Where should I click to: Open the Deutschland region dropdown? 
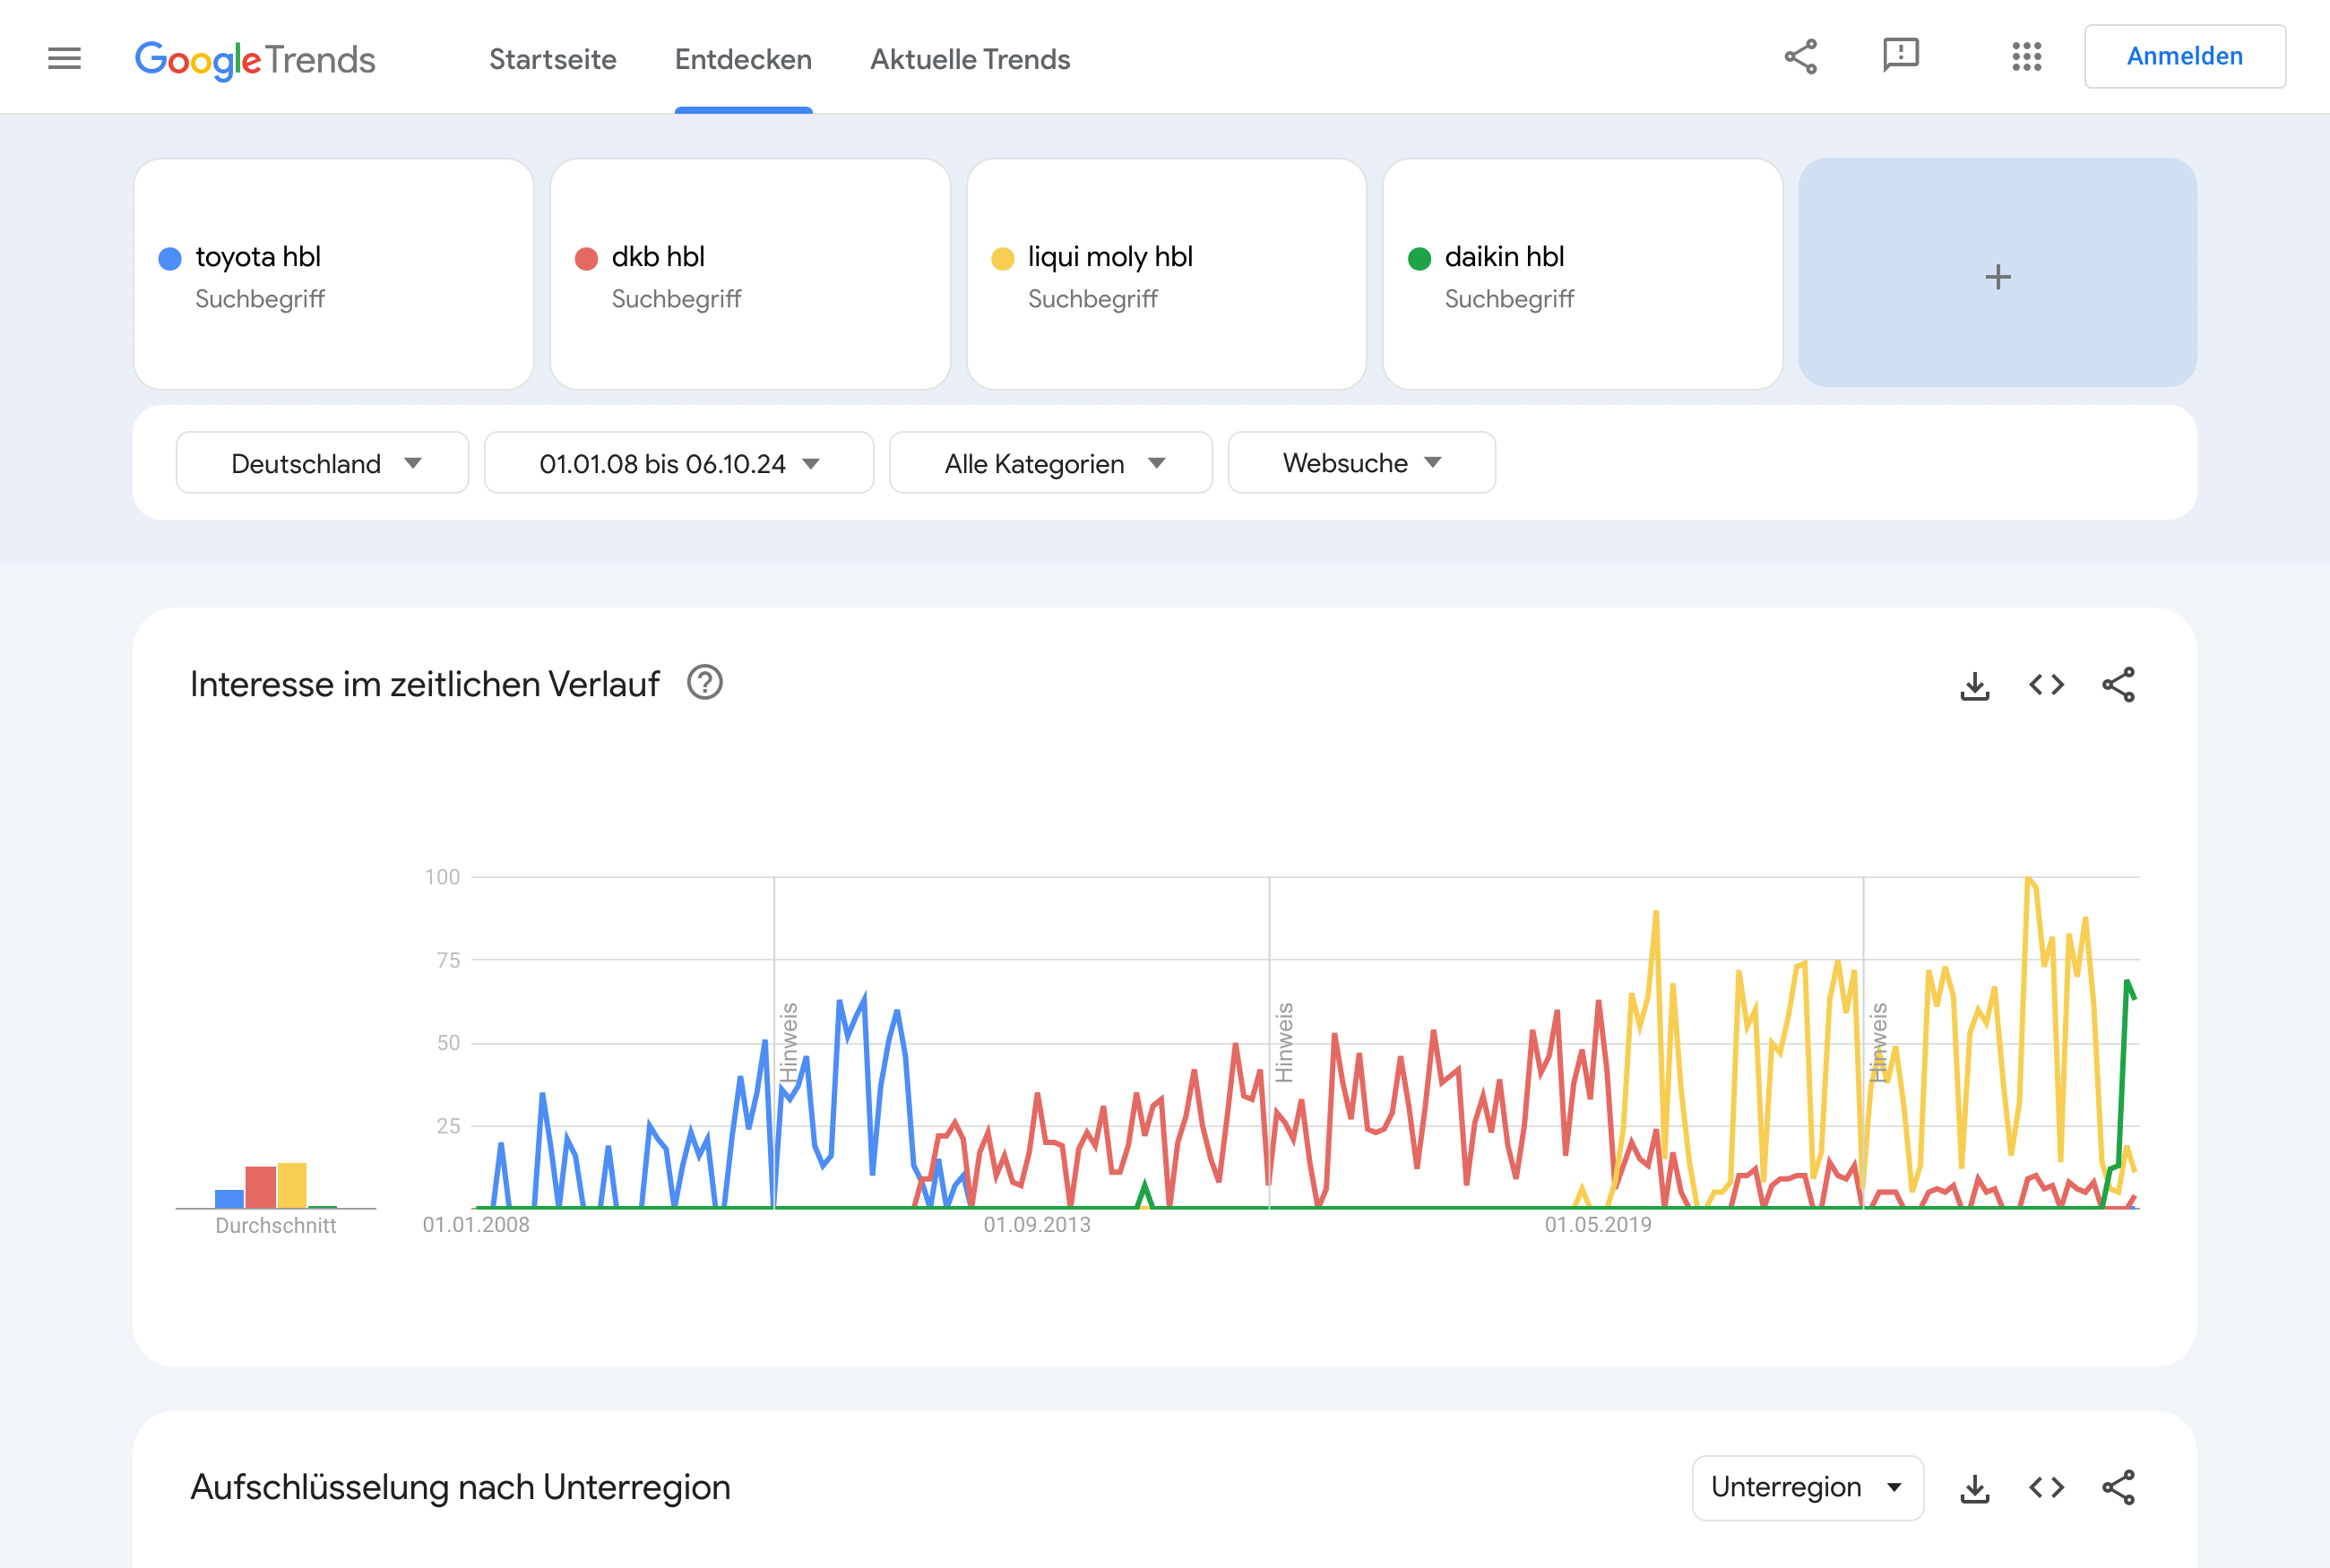click(322, 463)
